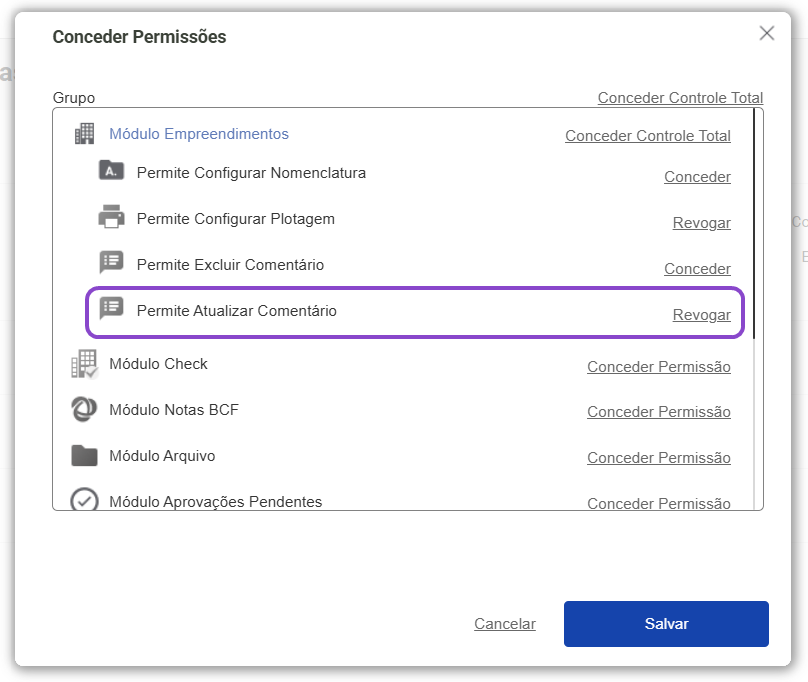Click the Módulo Arquivo folder icon
The image size is (808, 682).
click(x=84, y=456)
